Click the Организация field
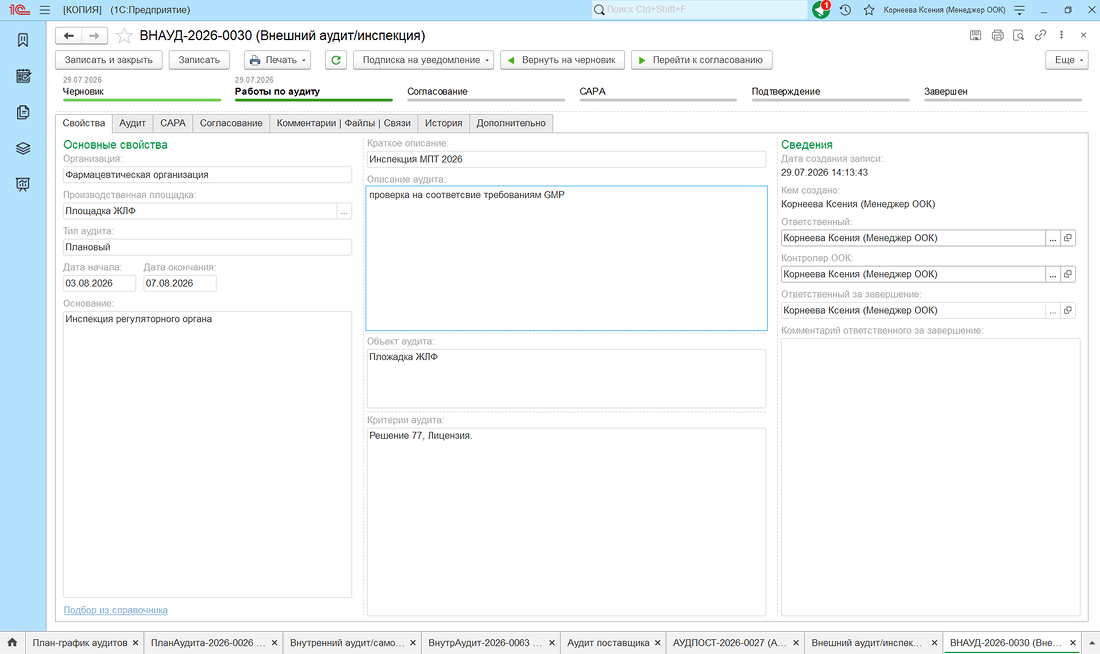This screenshot has height=654, width=1100. tap(207, 175)
